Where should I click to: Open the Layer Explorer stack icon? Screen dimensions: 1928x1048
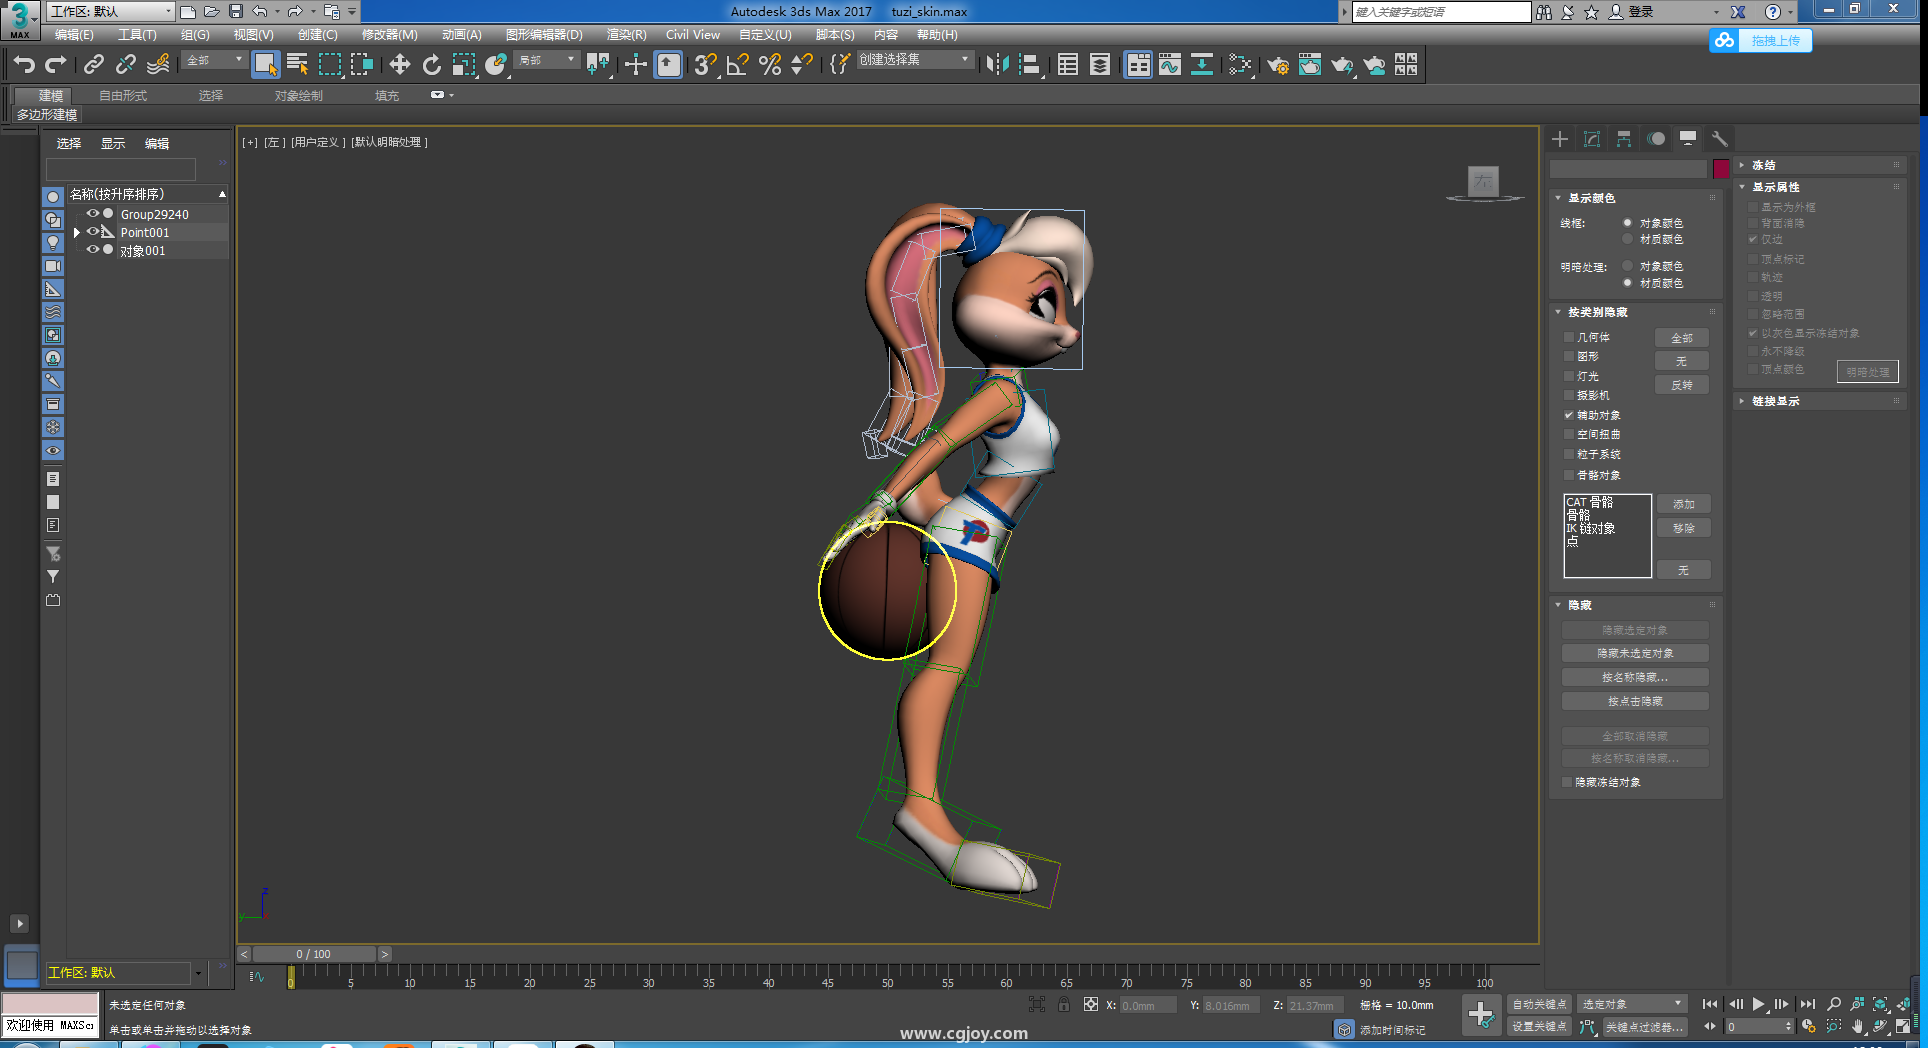(x=1100, y=65)
